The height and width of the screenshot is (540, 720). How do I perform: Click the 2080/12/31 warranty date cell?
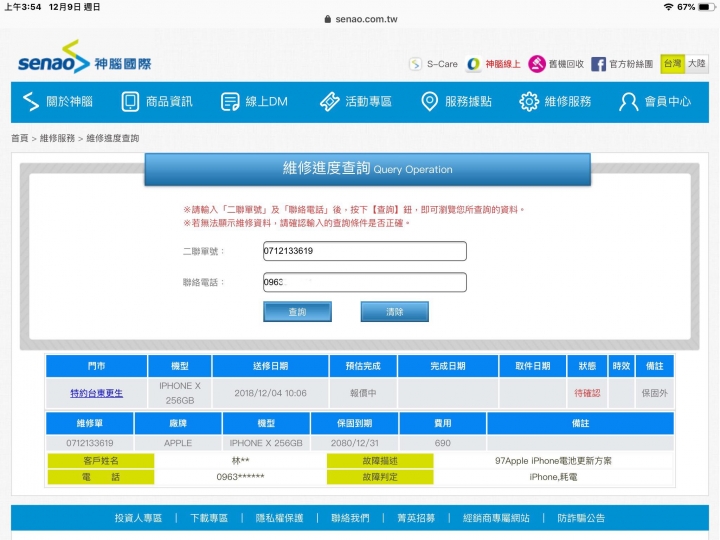tap(354, 443)
